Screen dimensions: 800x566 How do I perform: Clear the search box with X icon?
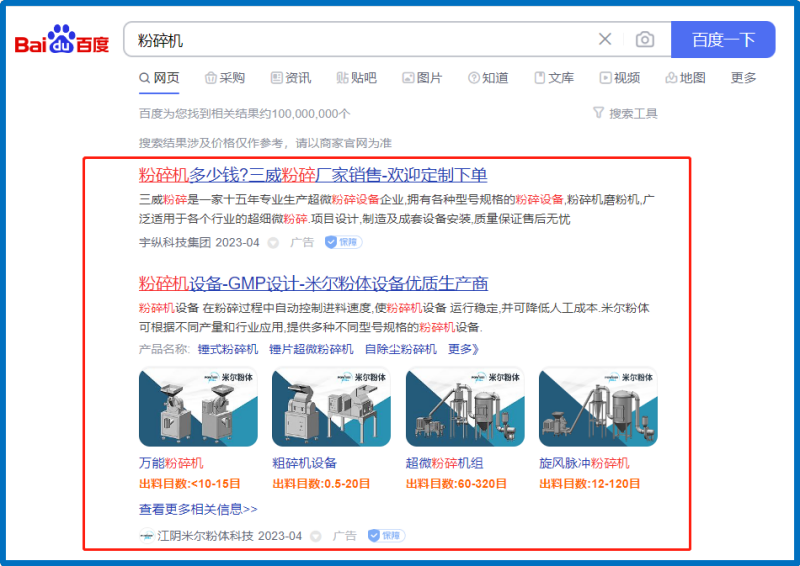pyautogui.click(x=605, y=40)
